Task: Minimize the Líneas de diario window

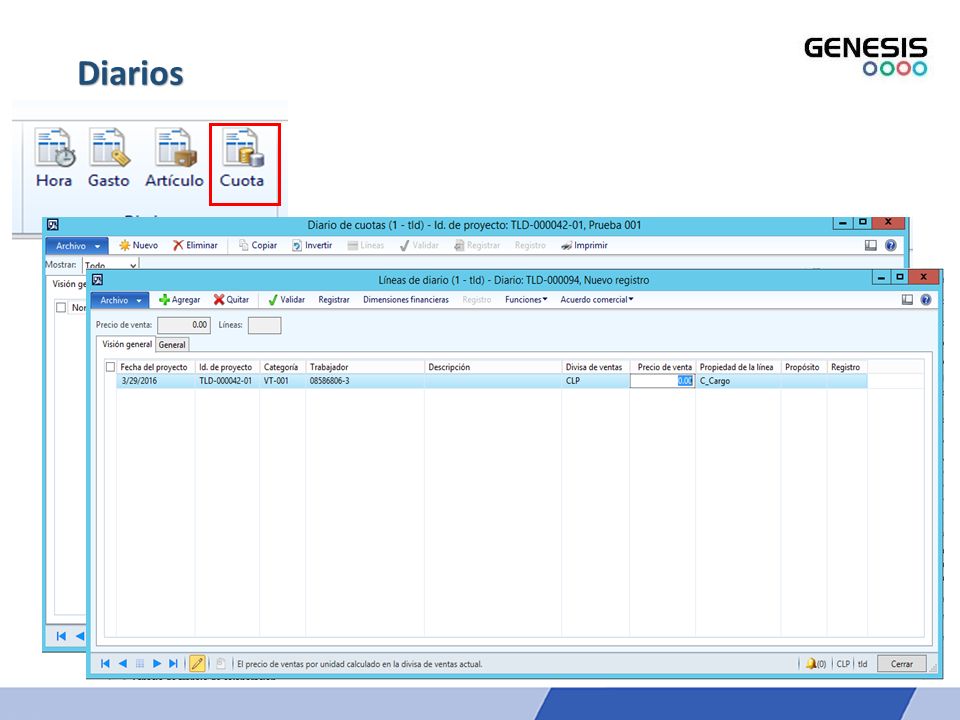Action: [881, 277]
